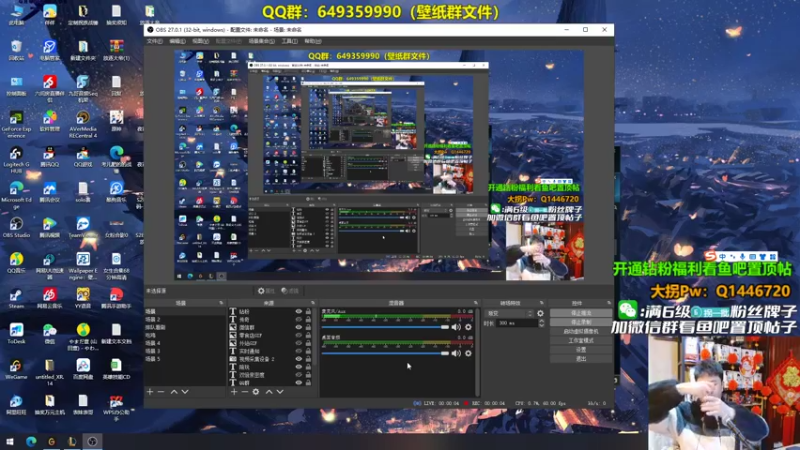The width and height of the screenshot is (800, 450).
Task: Move the selected source up
Action: point(269,392)
